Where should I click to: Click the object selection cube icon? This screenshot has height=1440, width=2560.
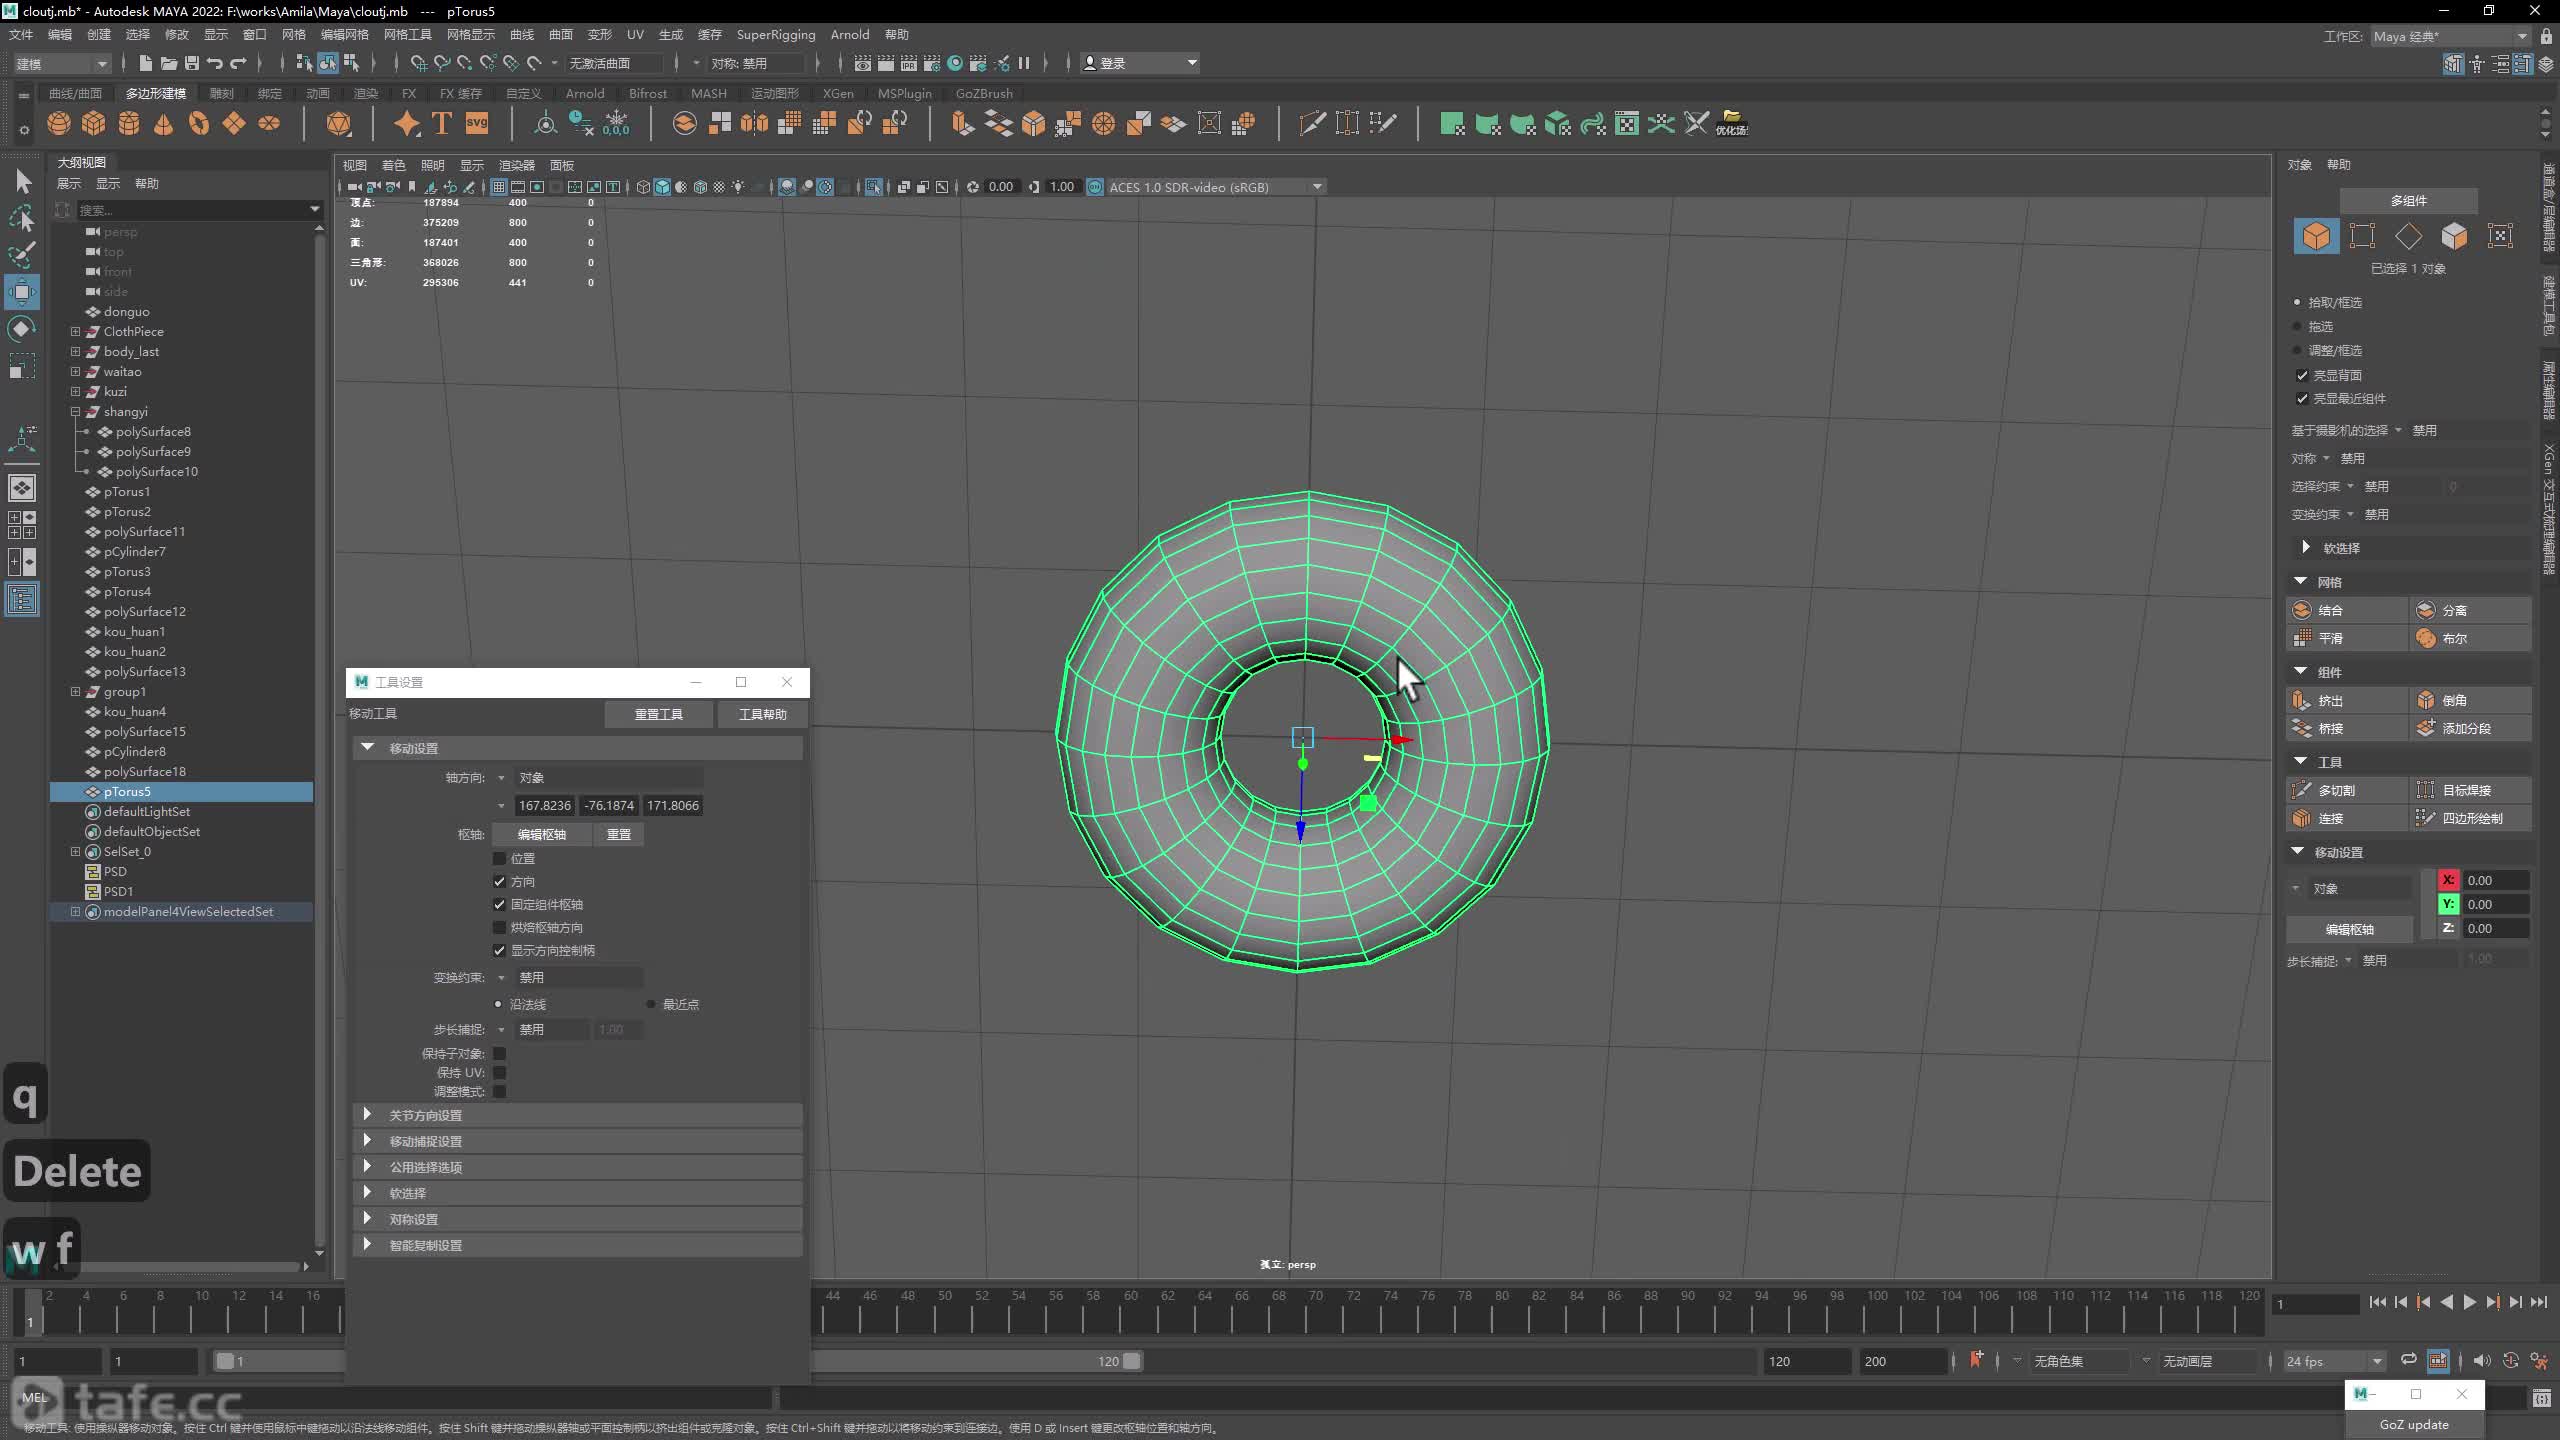coord(2316,236)
